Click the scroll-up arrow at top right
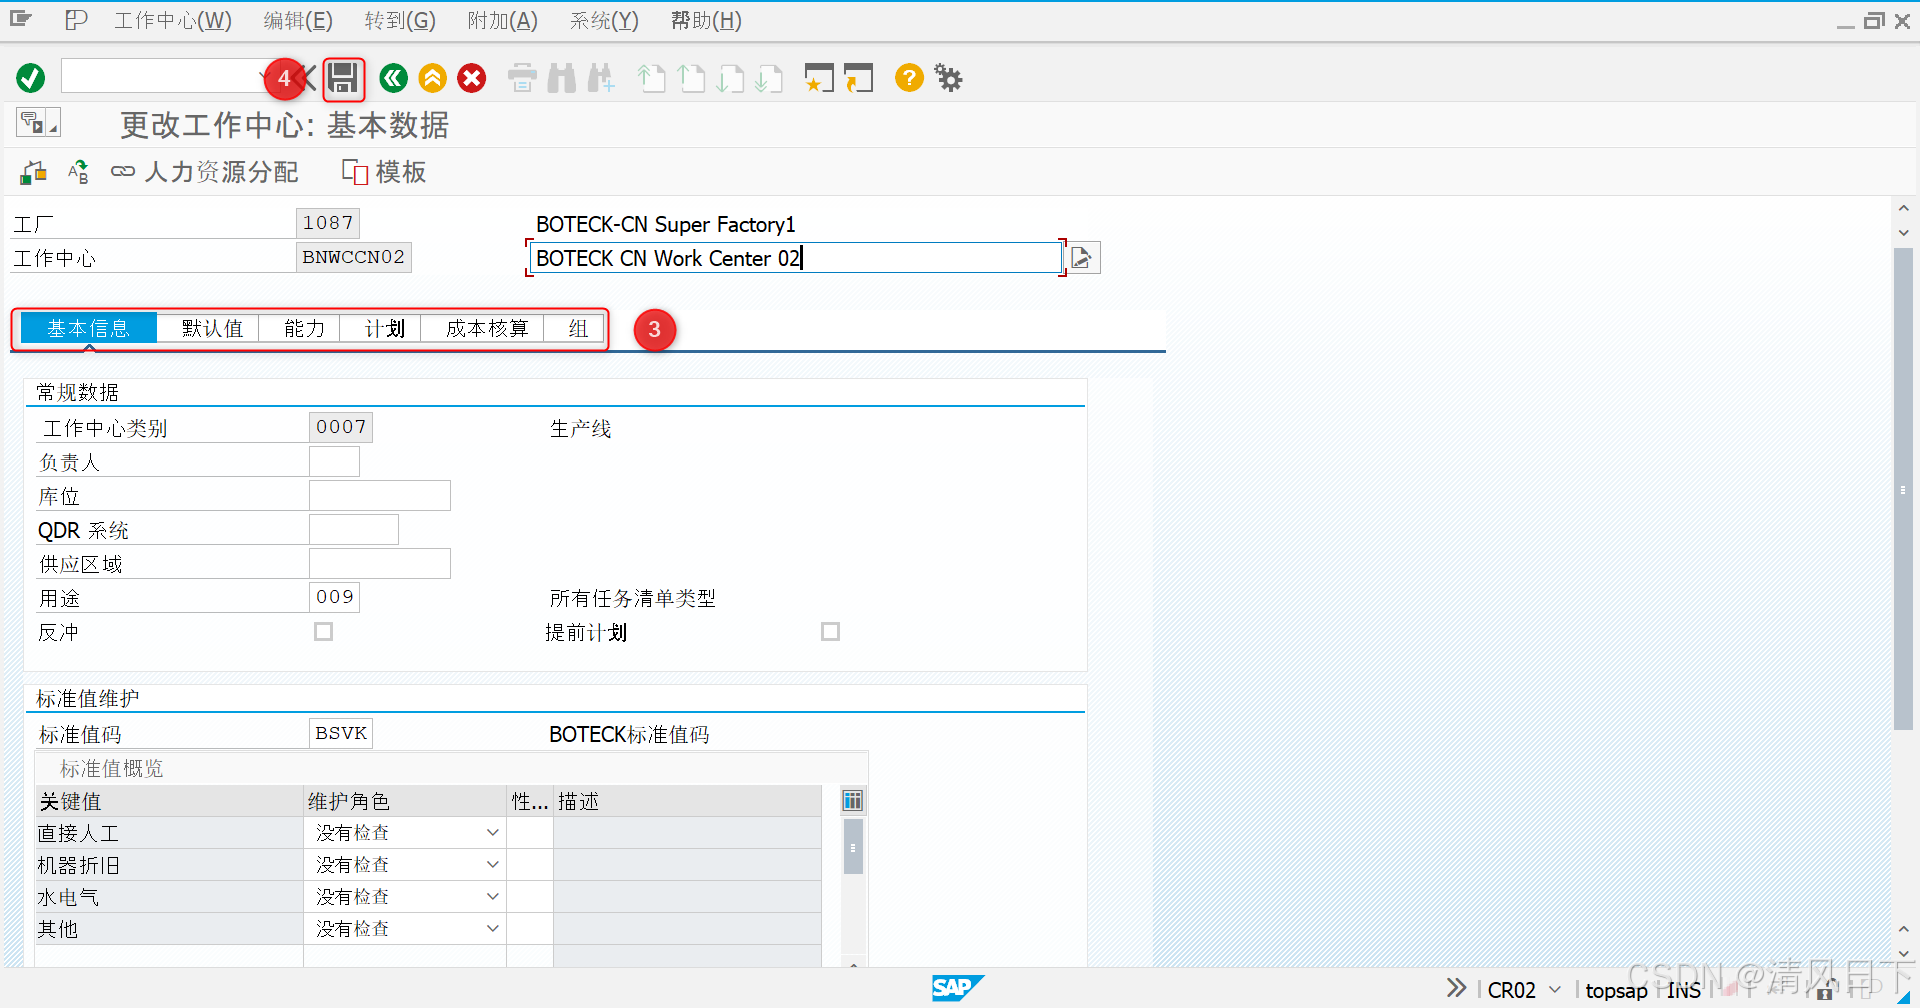 tap(1903, 208)
